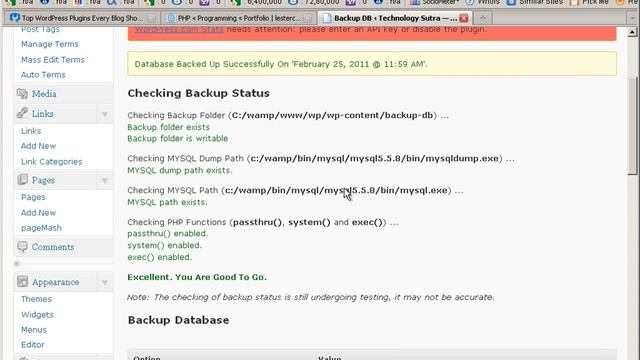640x360 pixels.
Task: Click the 'Backup Database' heading
Action: click(x=178, y=320)
